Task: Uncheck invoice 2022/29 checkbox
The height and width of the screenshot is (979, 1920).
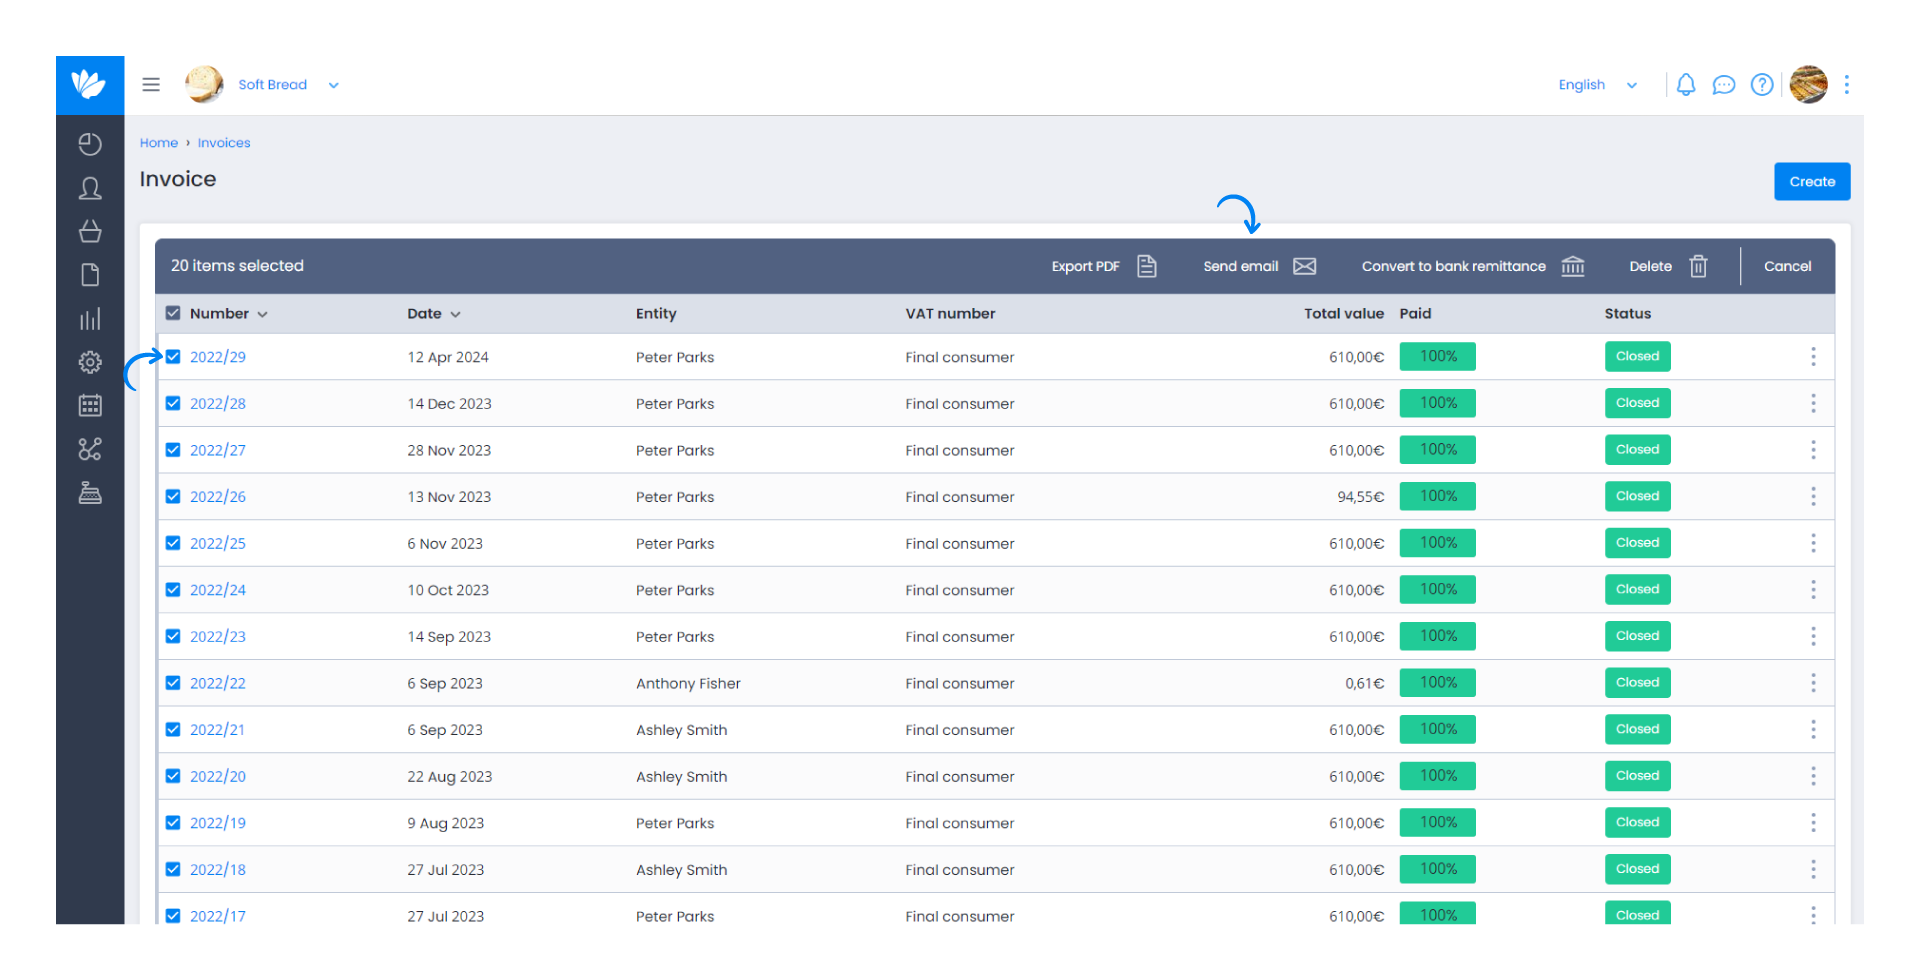Action: 173,357
